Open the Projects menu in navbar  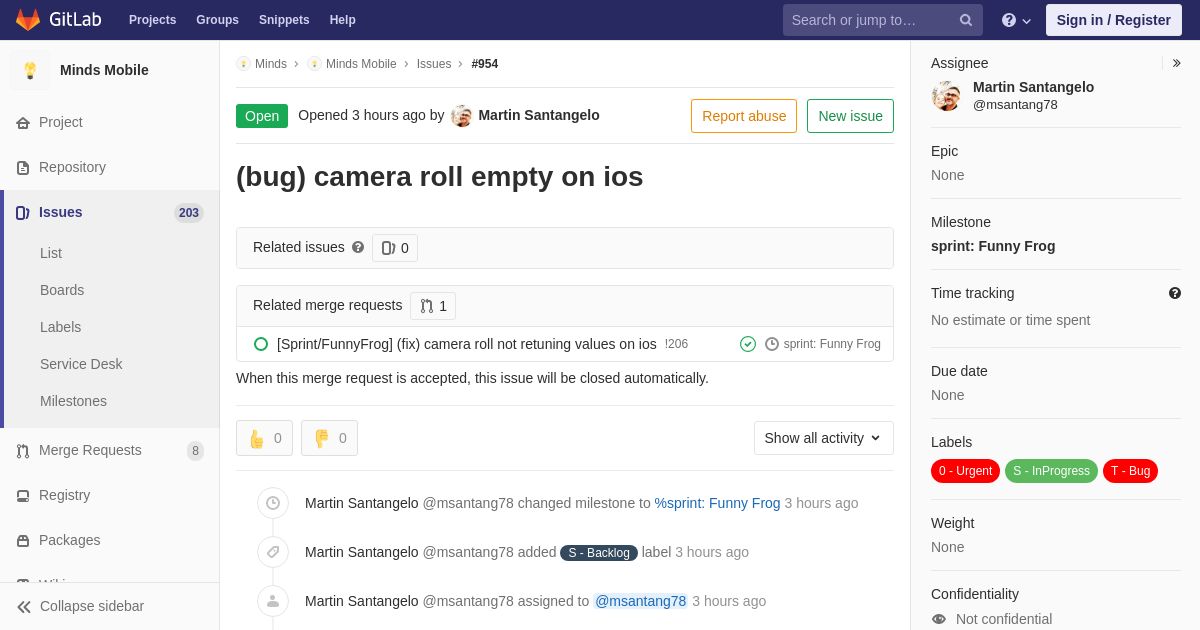[x=152, y=20]
